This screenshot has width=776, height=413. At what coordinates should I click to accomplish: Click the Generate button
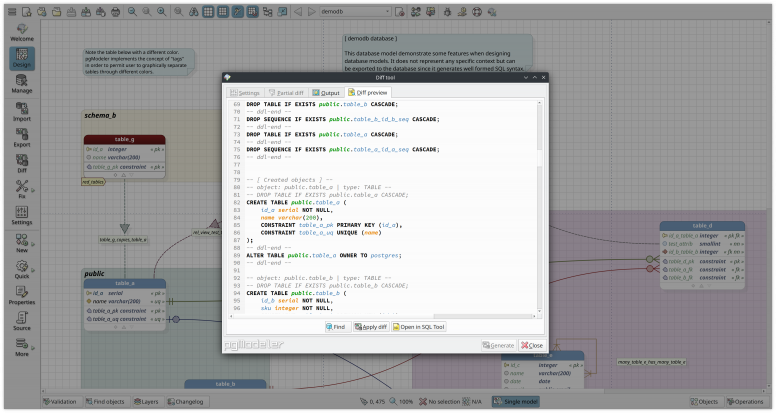point(499,345)
